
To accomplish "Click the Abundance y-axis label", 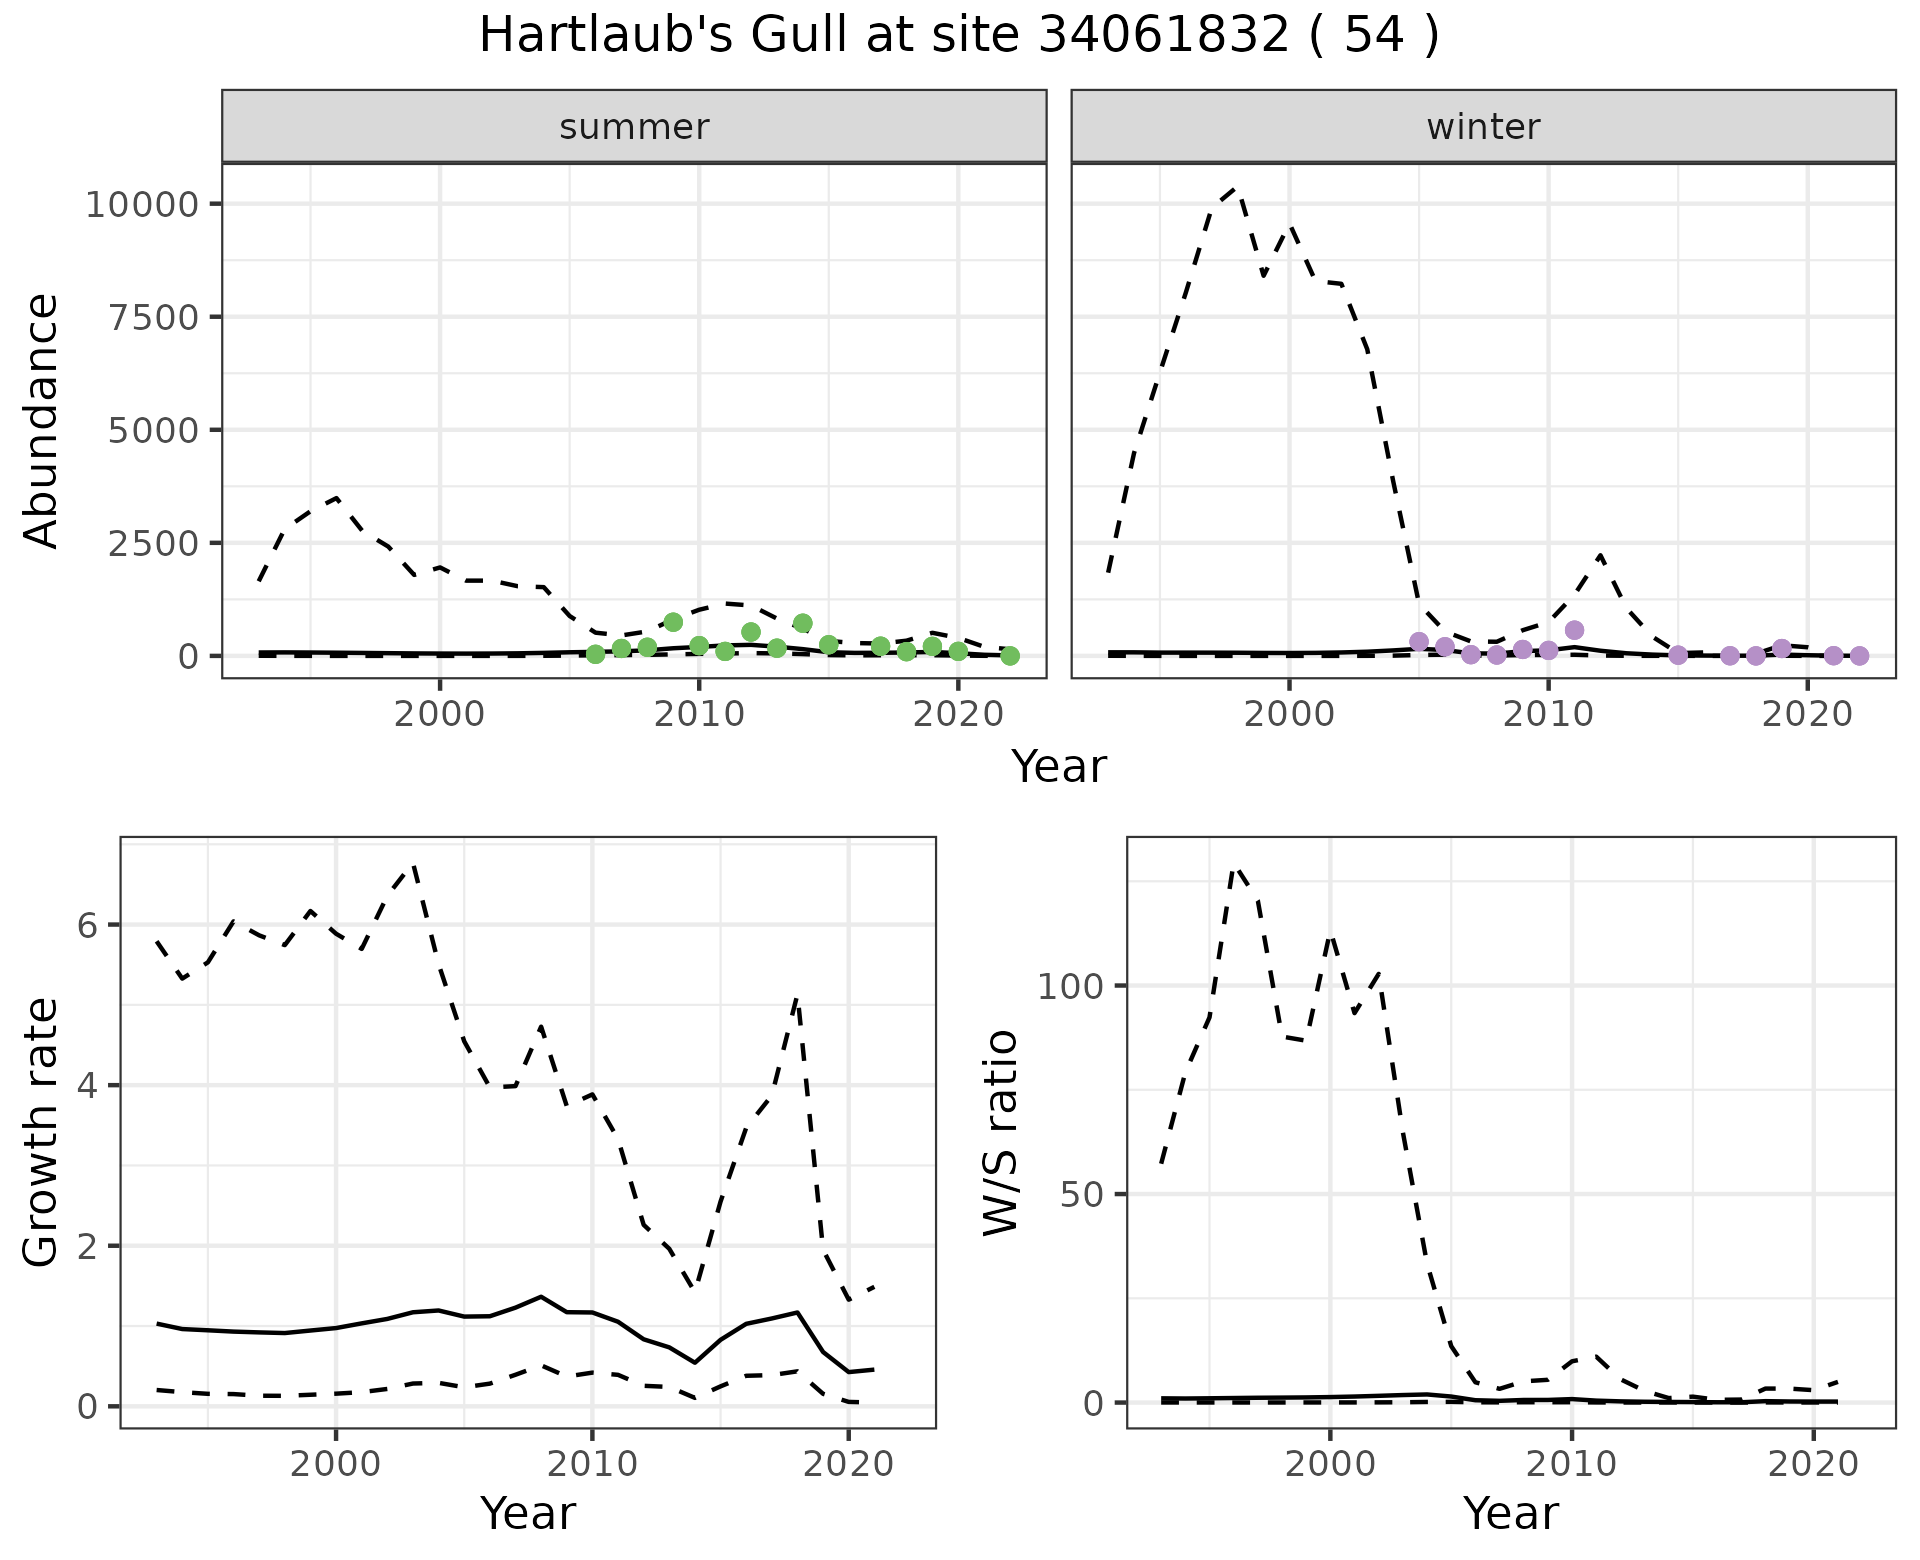I will [42, 420].
